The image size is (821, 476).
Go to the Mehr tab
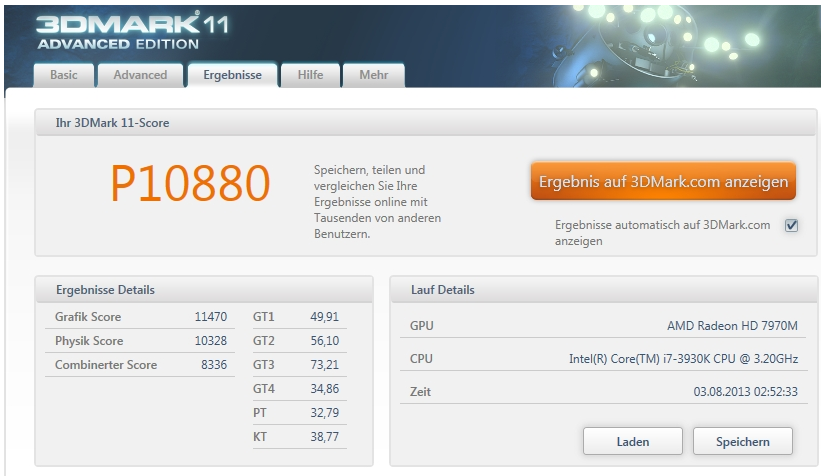coord(373,76)
